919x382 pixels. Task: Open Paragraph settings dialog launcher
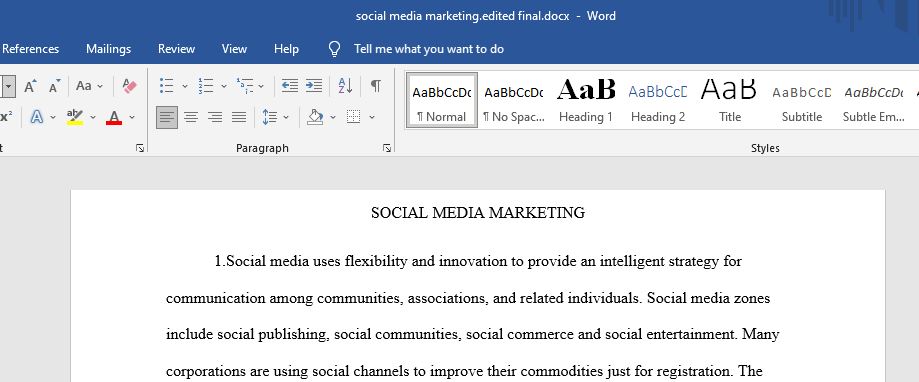[387, 148]
